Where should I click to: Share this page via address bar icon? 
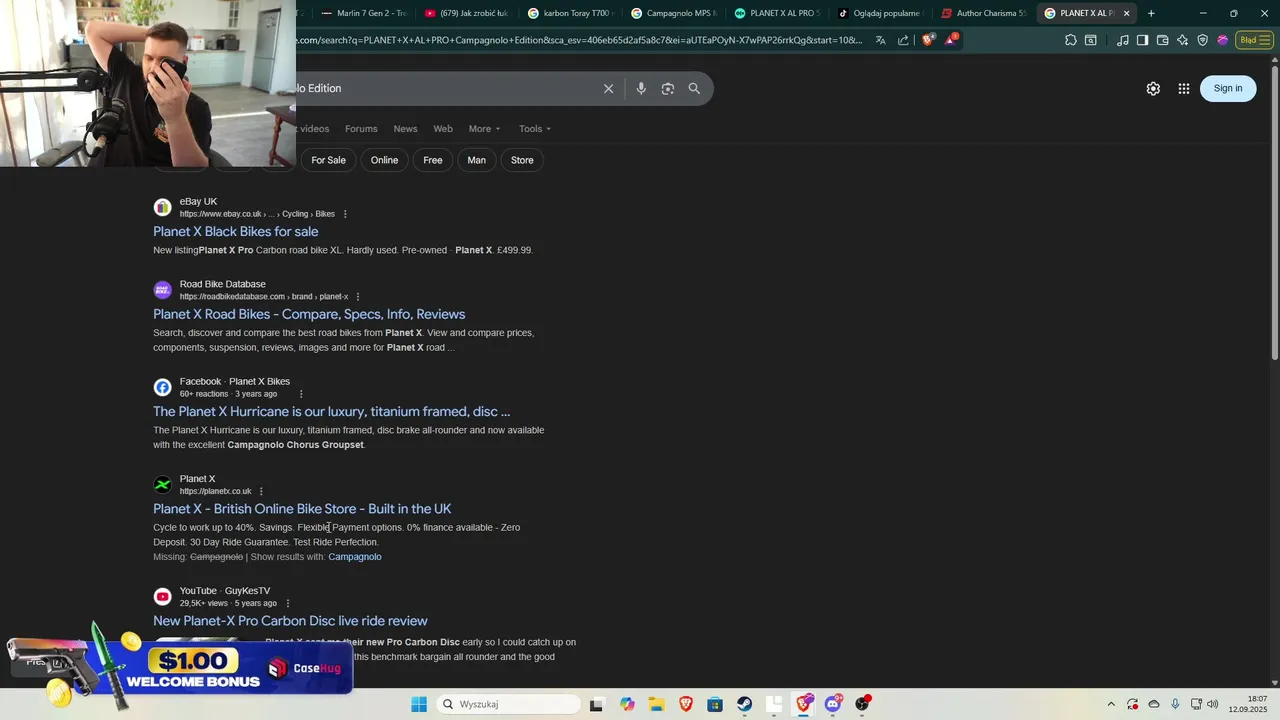point(903,40)
